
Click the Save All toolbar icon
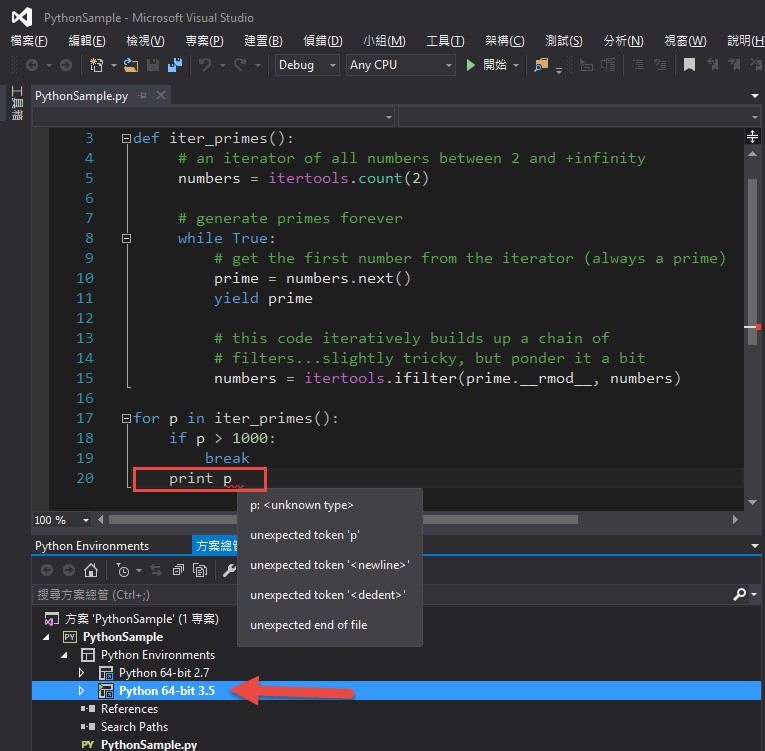tap(175, 65)
